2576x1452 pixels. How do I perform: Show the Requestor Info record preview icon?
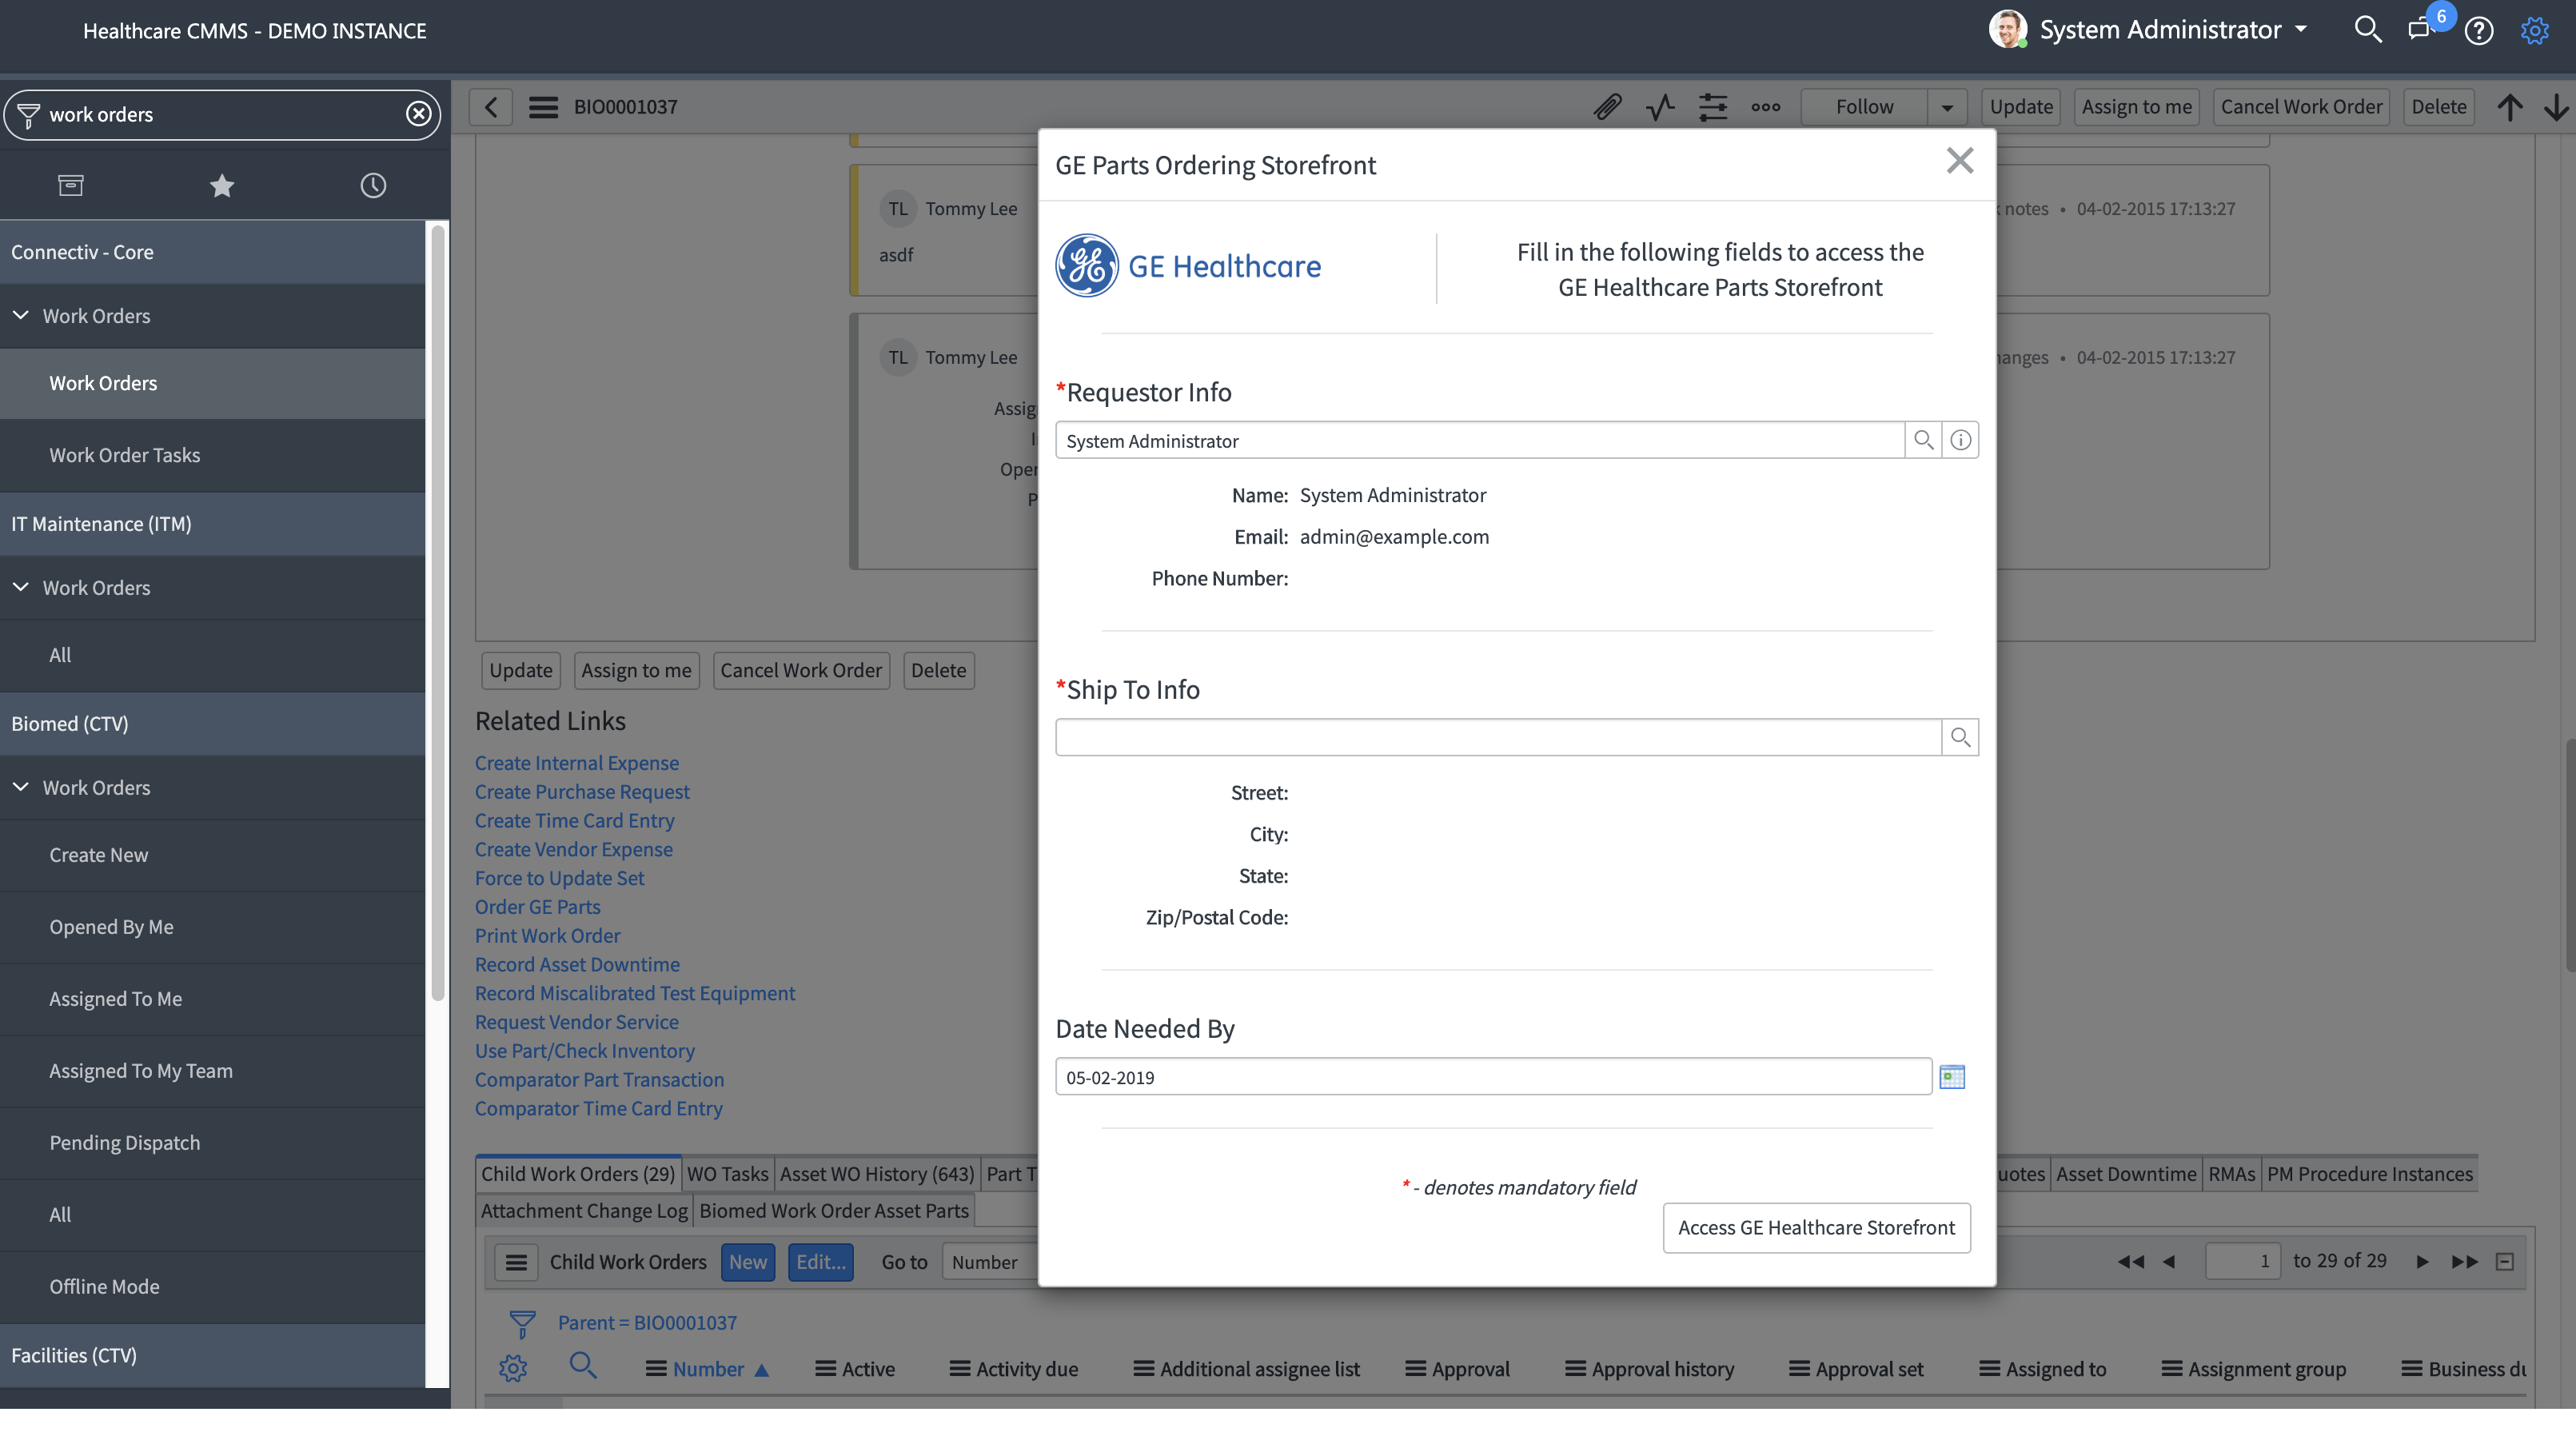pyautogui.click(x=1960, y=440)
